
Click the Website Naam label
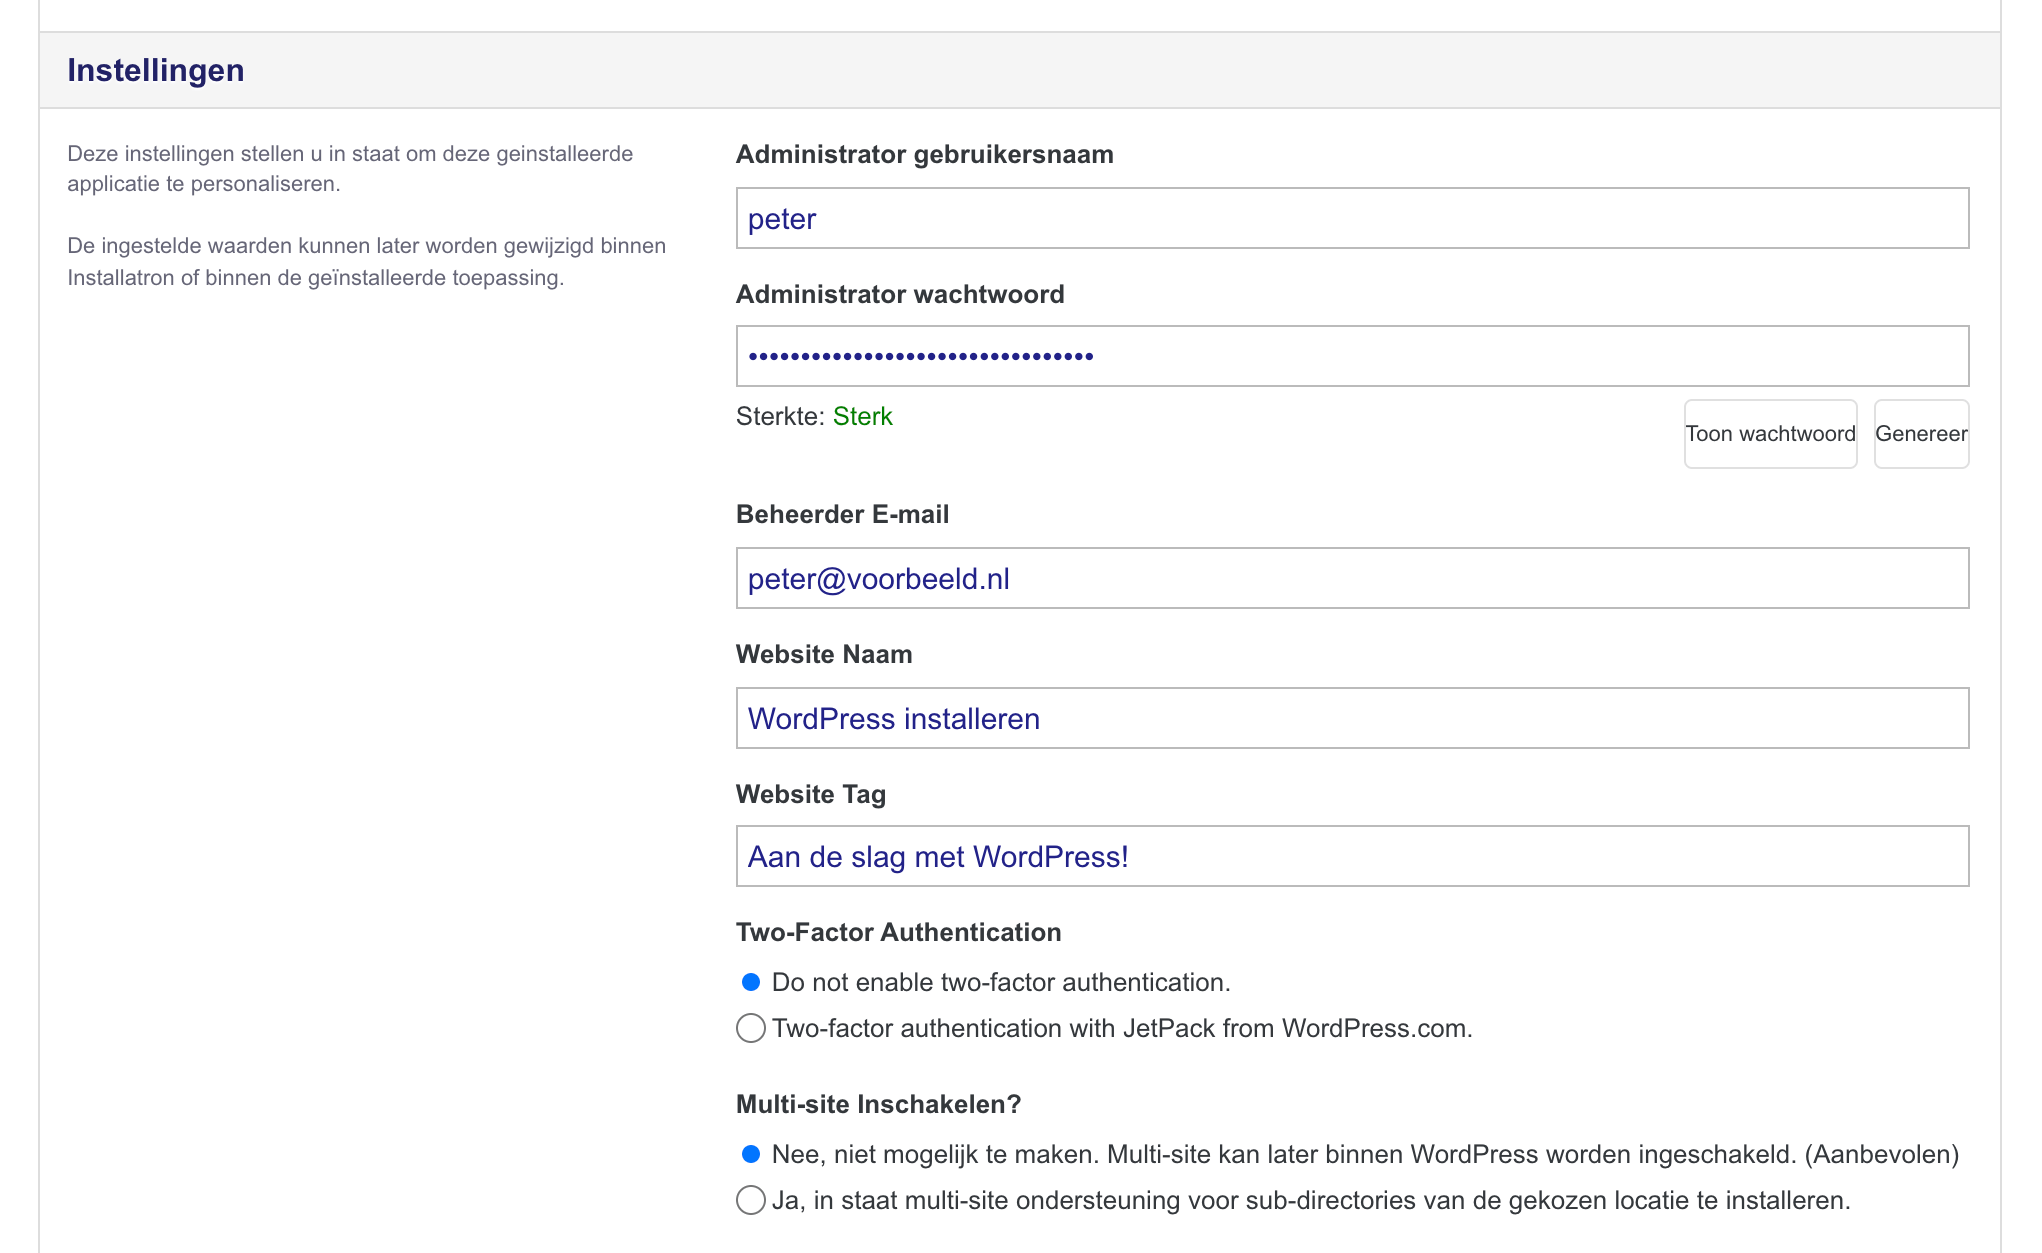tap(824, 654)
